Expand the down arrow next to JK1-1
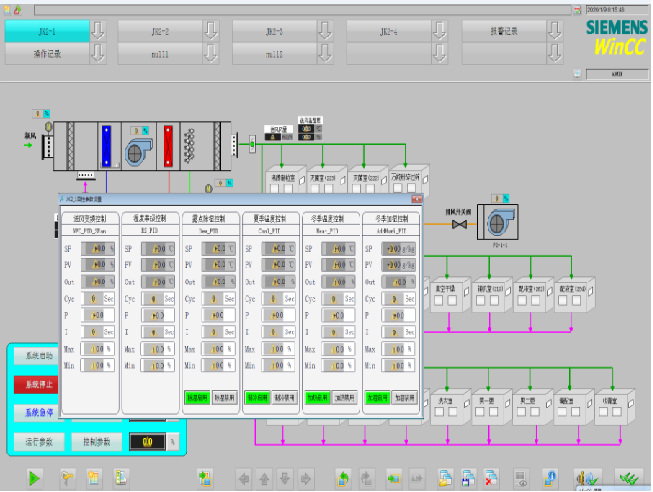The width and height of the screenshot is (653, 492). [x=97, y=31]
